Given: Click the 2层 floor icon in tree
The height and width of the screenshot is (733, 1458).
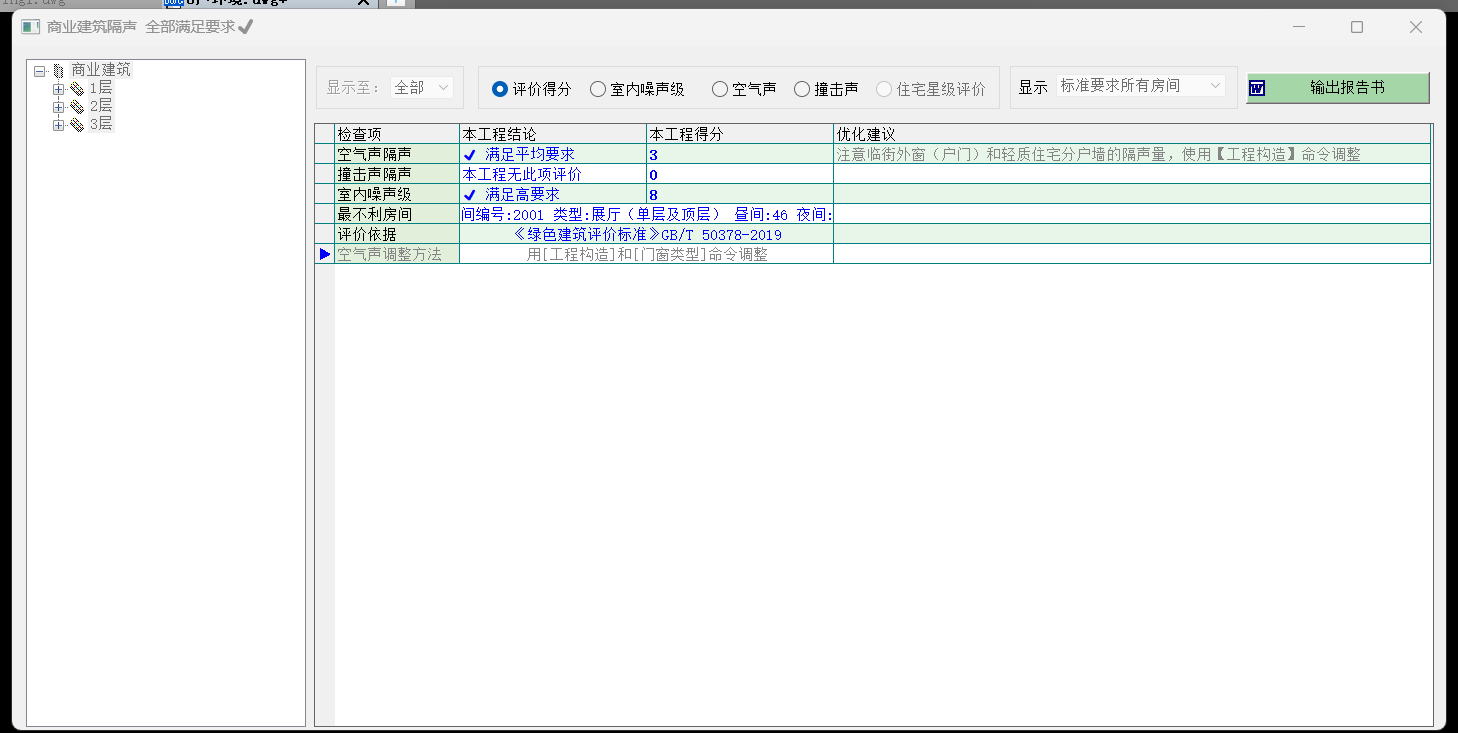Looking at the screenshot, I should coord(77,106).
